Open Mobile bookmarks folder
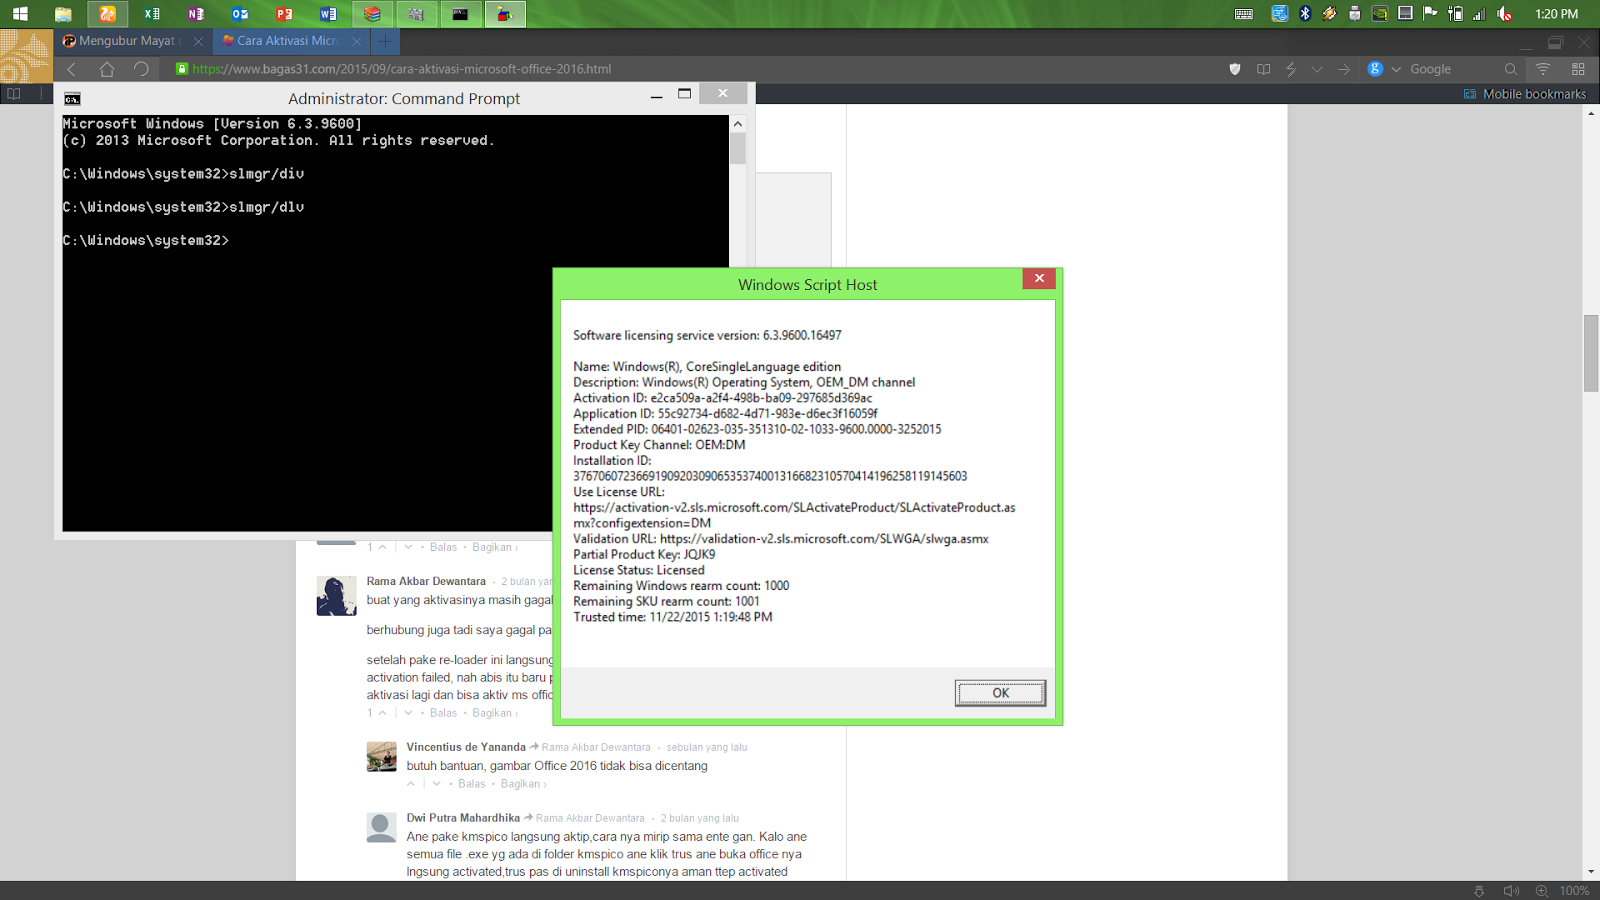 pyautogui.click(x=1525, y=94)
